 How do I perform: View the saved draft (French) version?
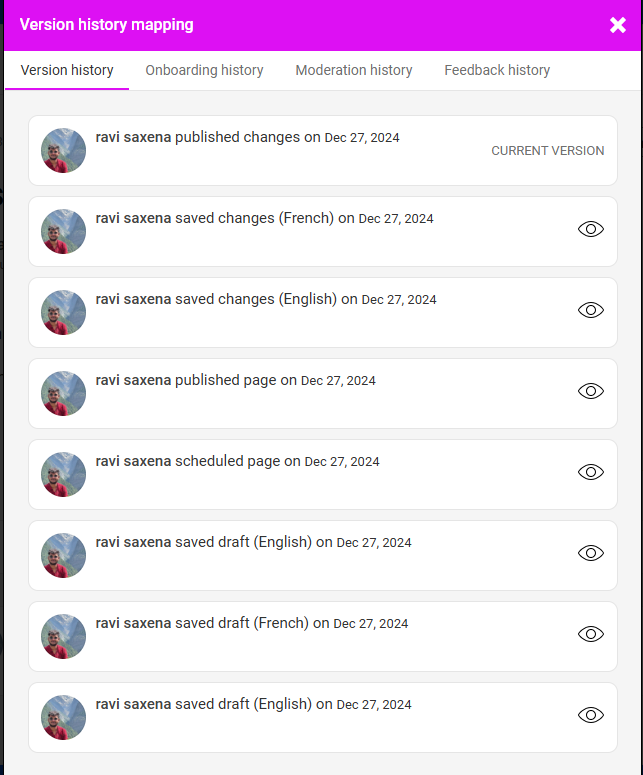(591, 634)
